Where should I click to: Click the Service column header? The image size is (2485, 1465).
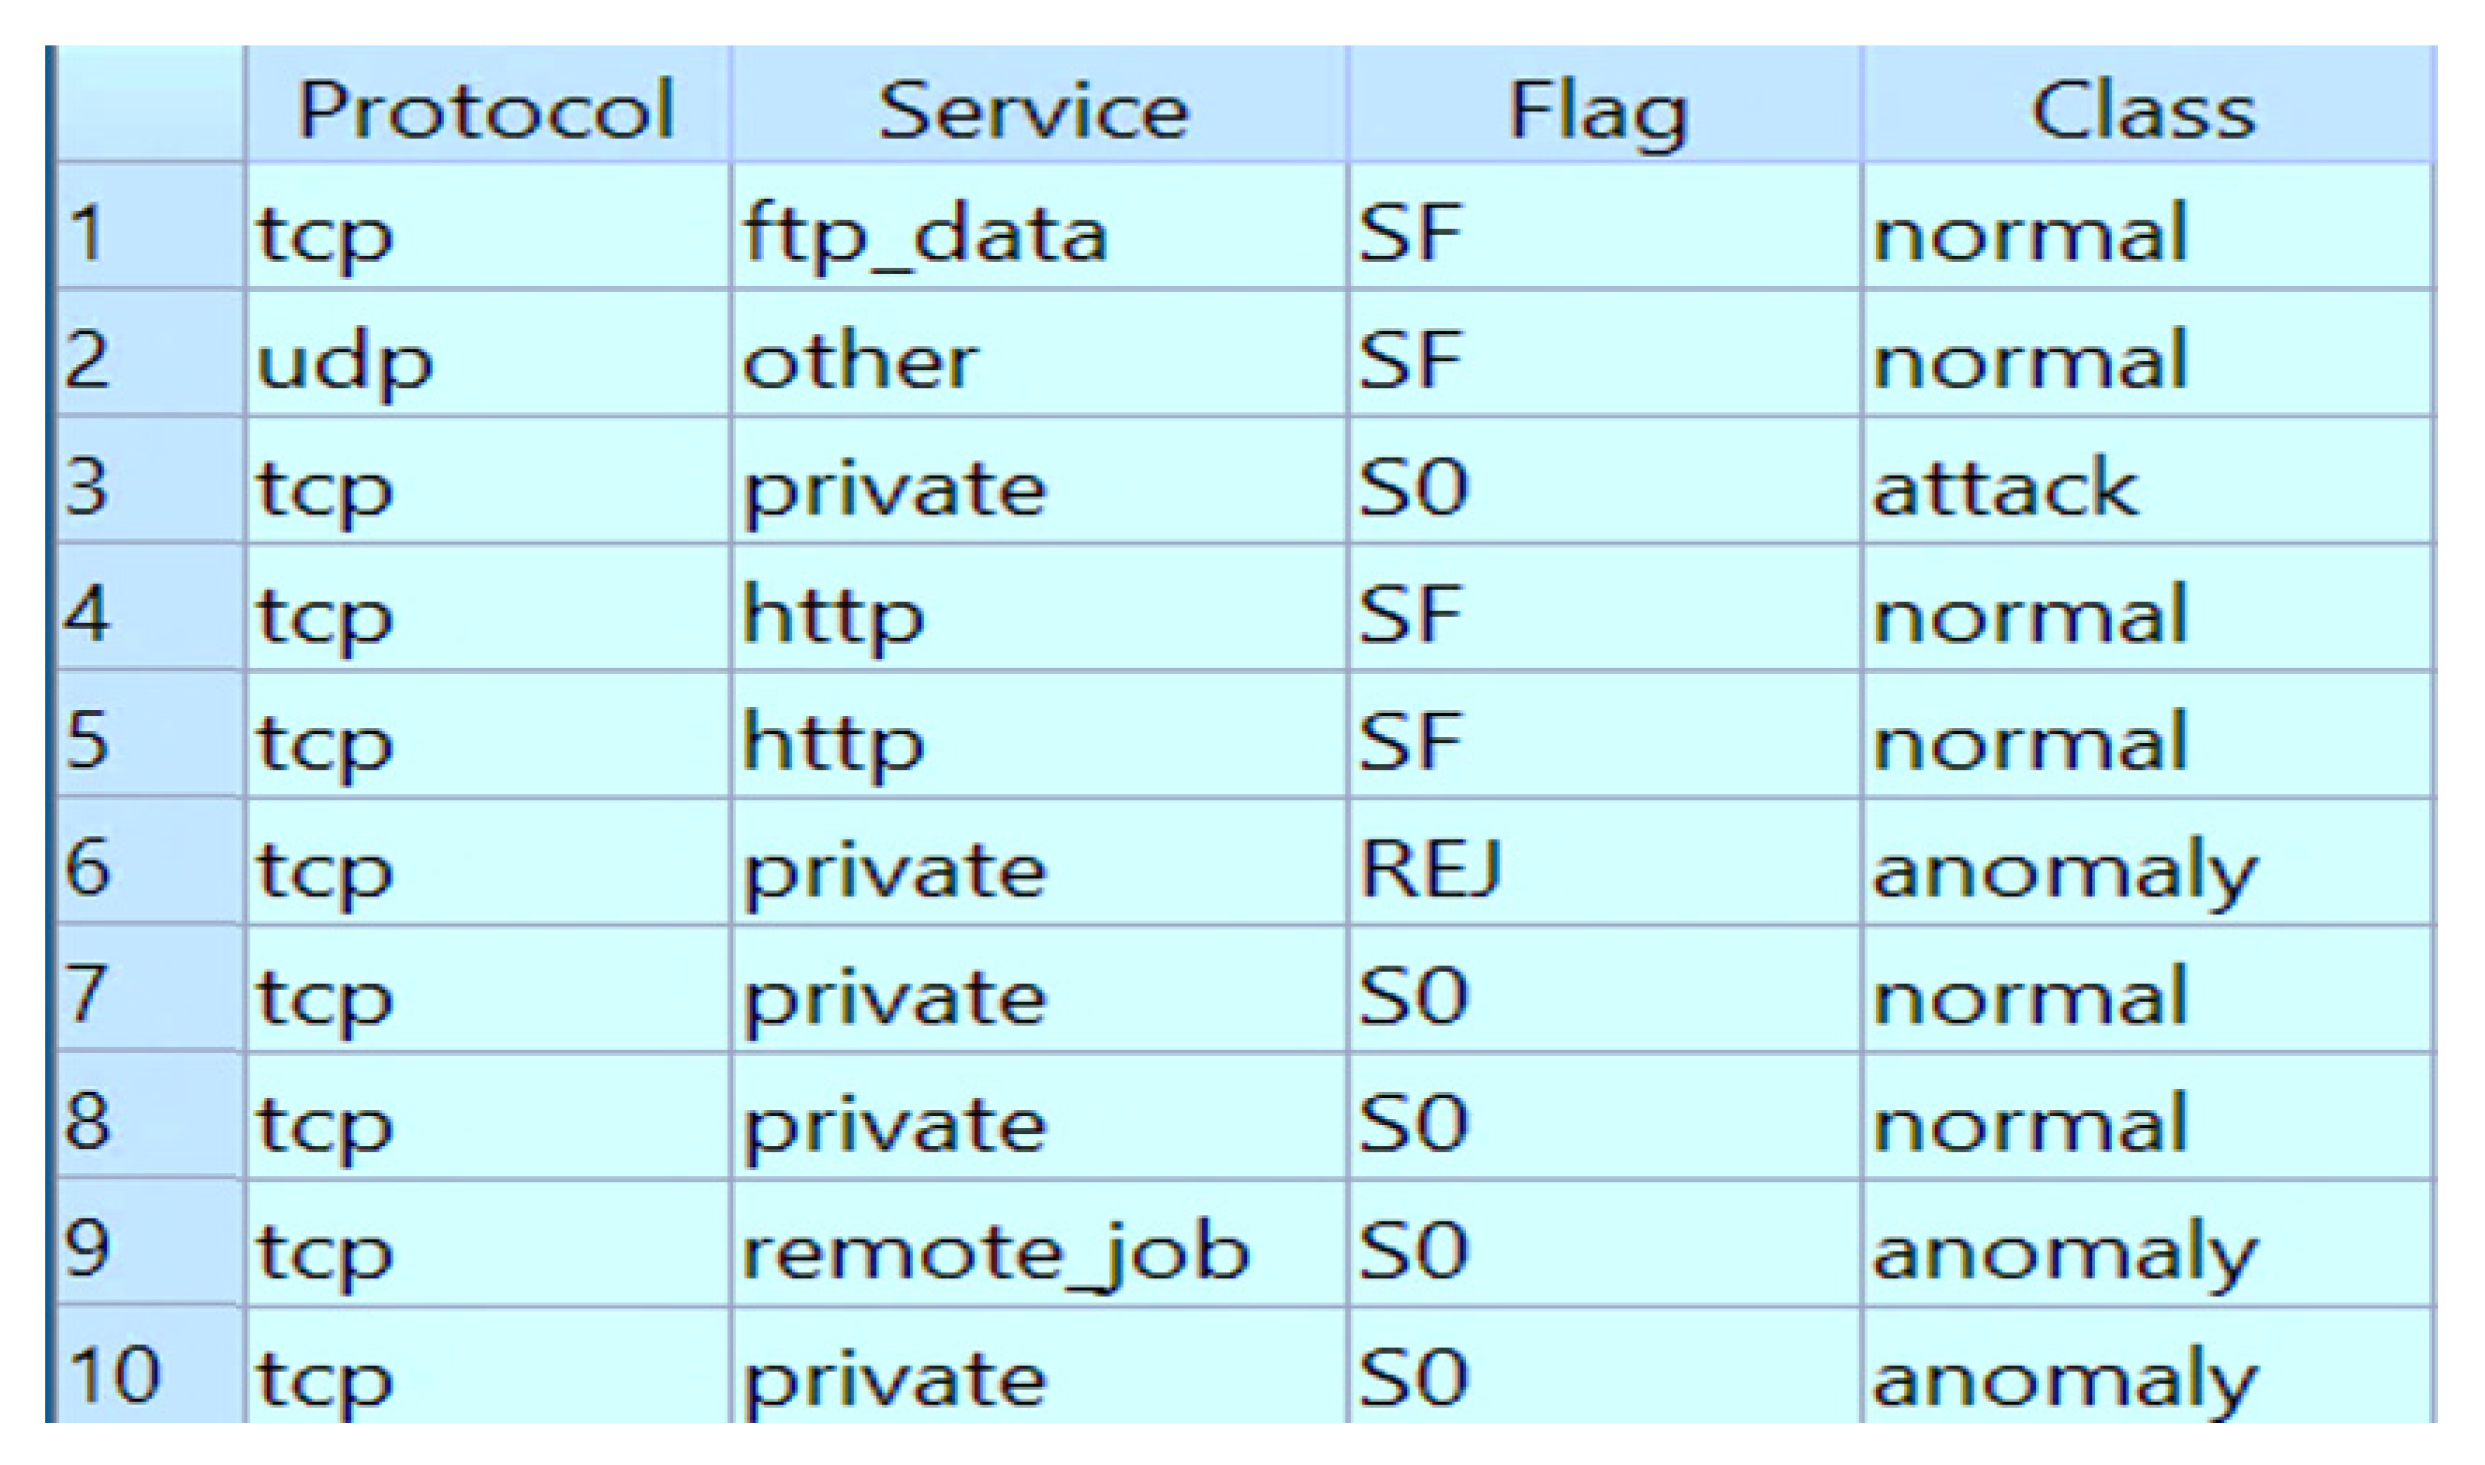coord(1034,108)
